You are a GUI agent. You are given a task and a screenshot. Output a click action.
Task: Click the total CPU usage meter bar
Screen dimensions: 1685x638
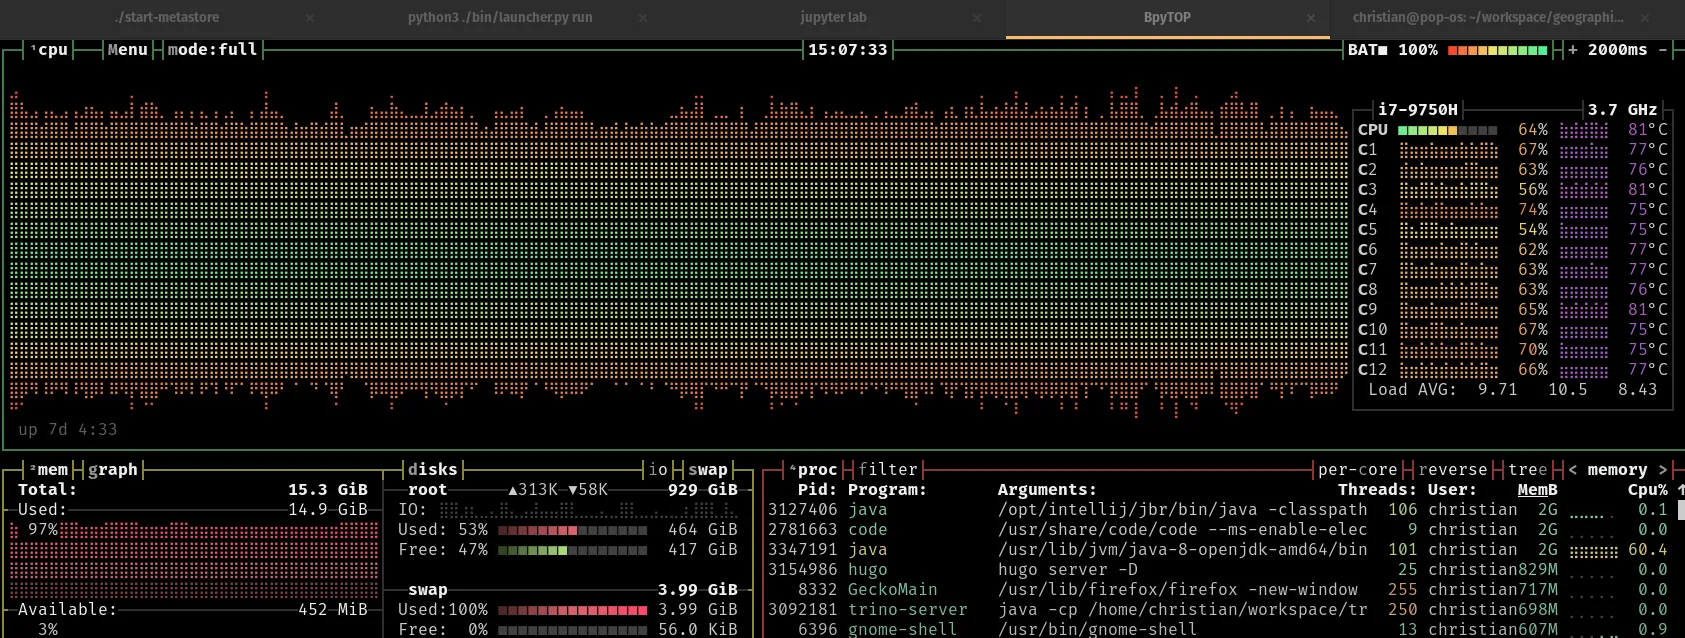[x=1447, y=130]
